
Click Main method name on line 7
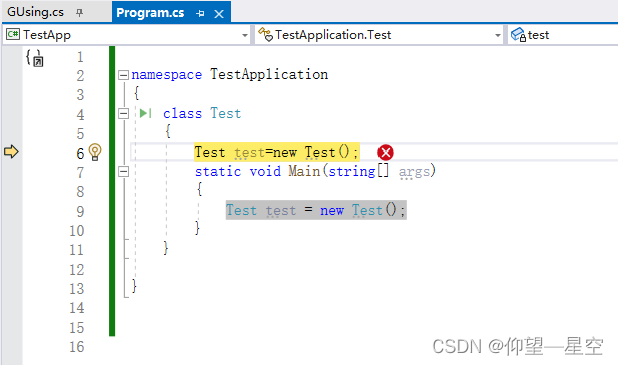304,171
